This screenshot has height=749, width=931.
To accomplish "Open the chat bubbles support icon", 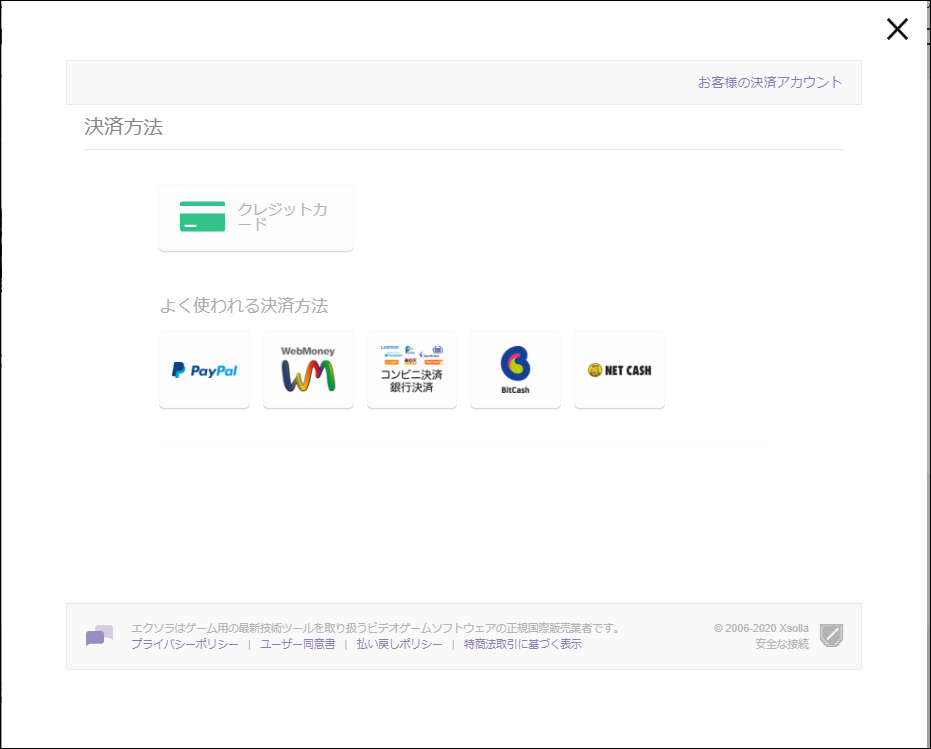I will click(99, 636).
